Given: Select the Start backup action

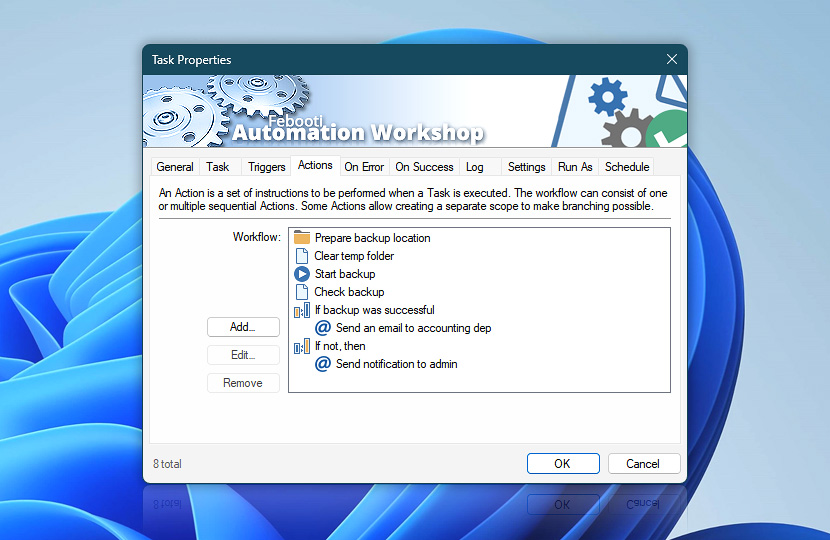Looking at the screenshot, I should tap(345, 274).
